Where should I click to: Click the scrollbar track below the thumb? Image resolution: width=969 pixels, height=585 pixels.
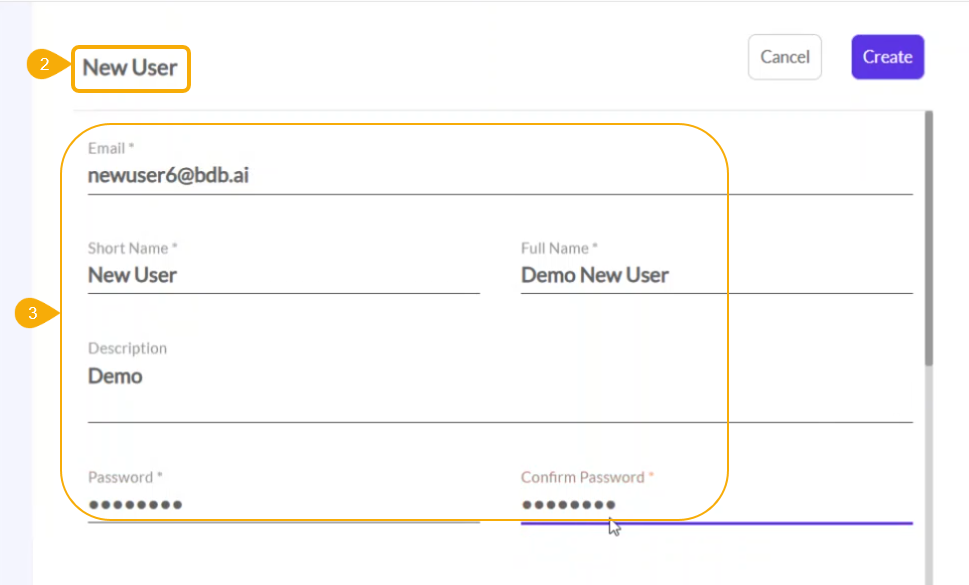tap(929, 470)
